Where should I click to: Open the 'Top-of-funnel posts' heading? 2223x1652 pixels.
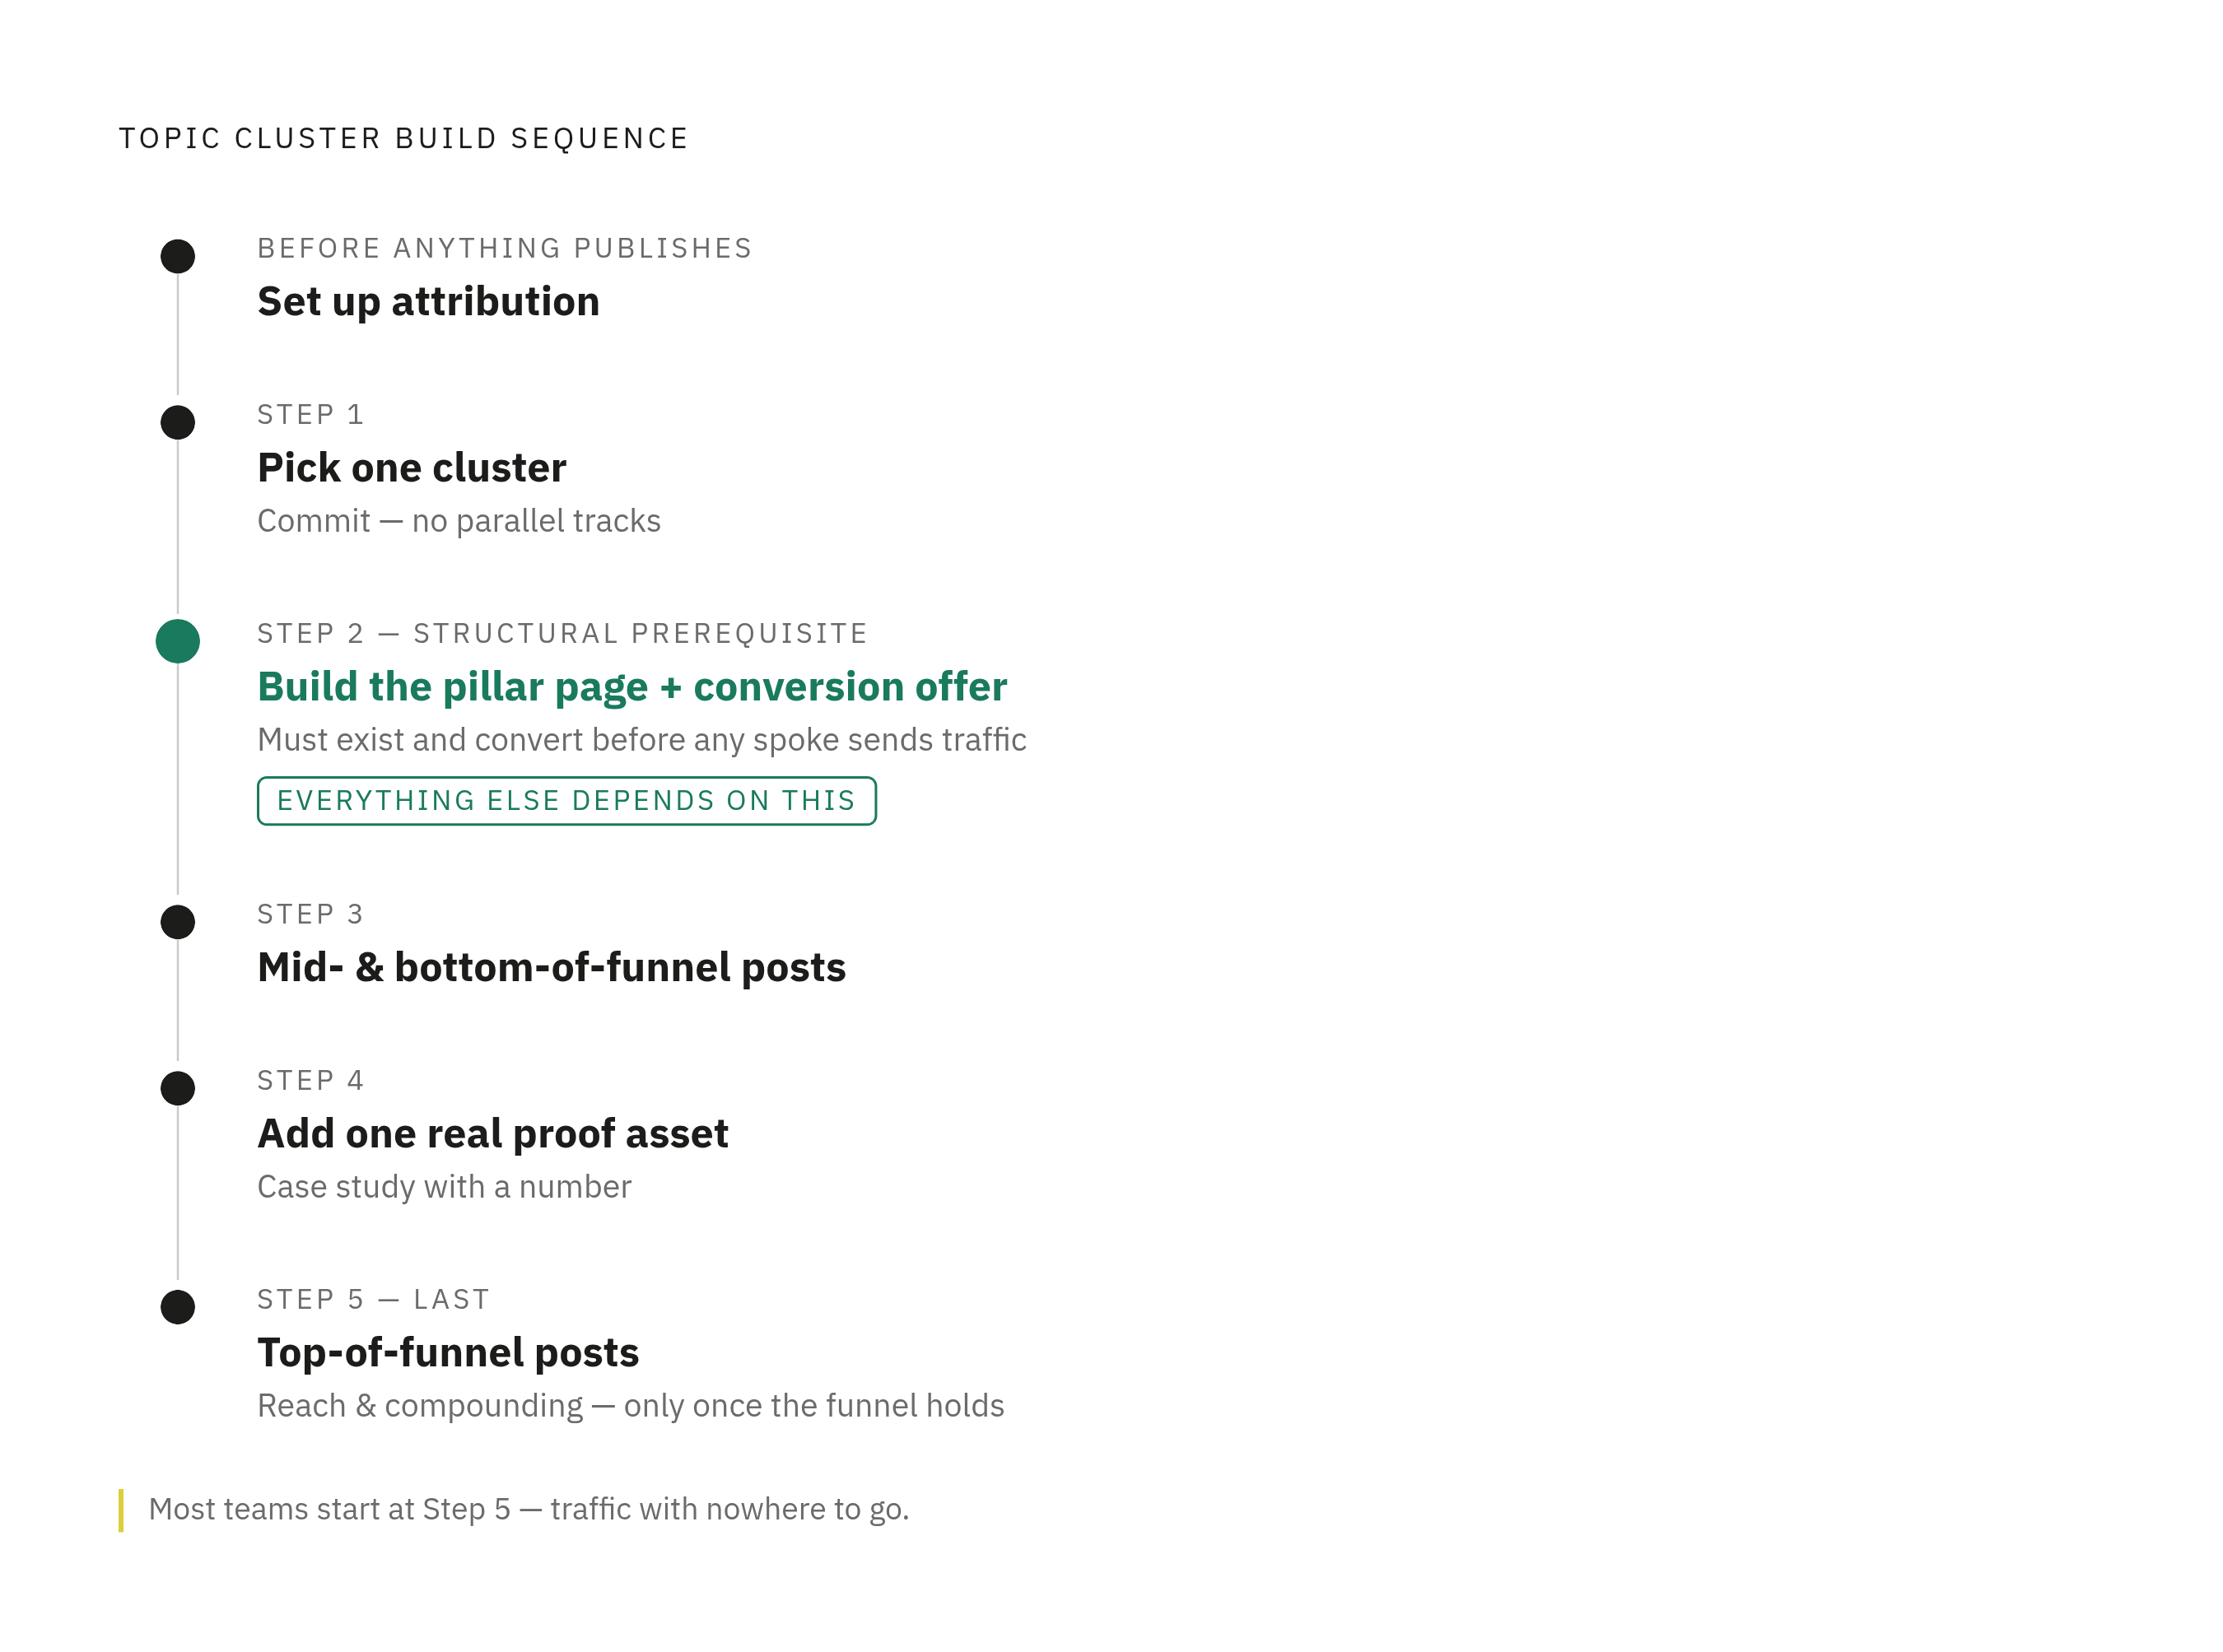point(448,1353)
